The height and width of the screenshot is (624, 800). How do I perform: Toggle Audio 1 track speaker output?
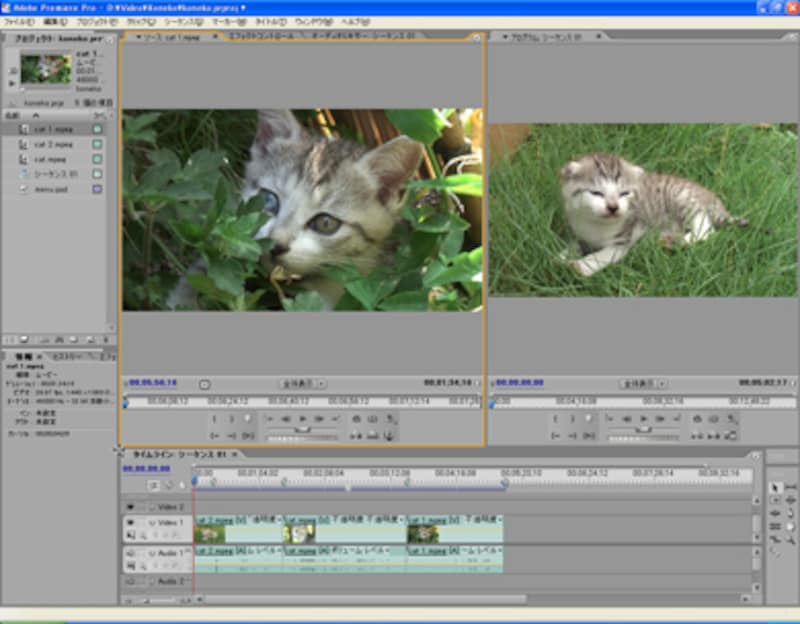[x=130, y=551]
